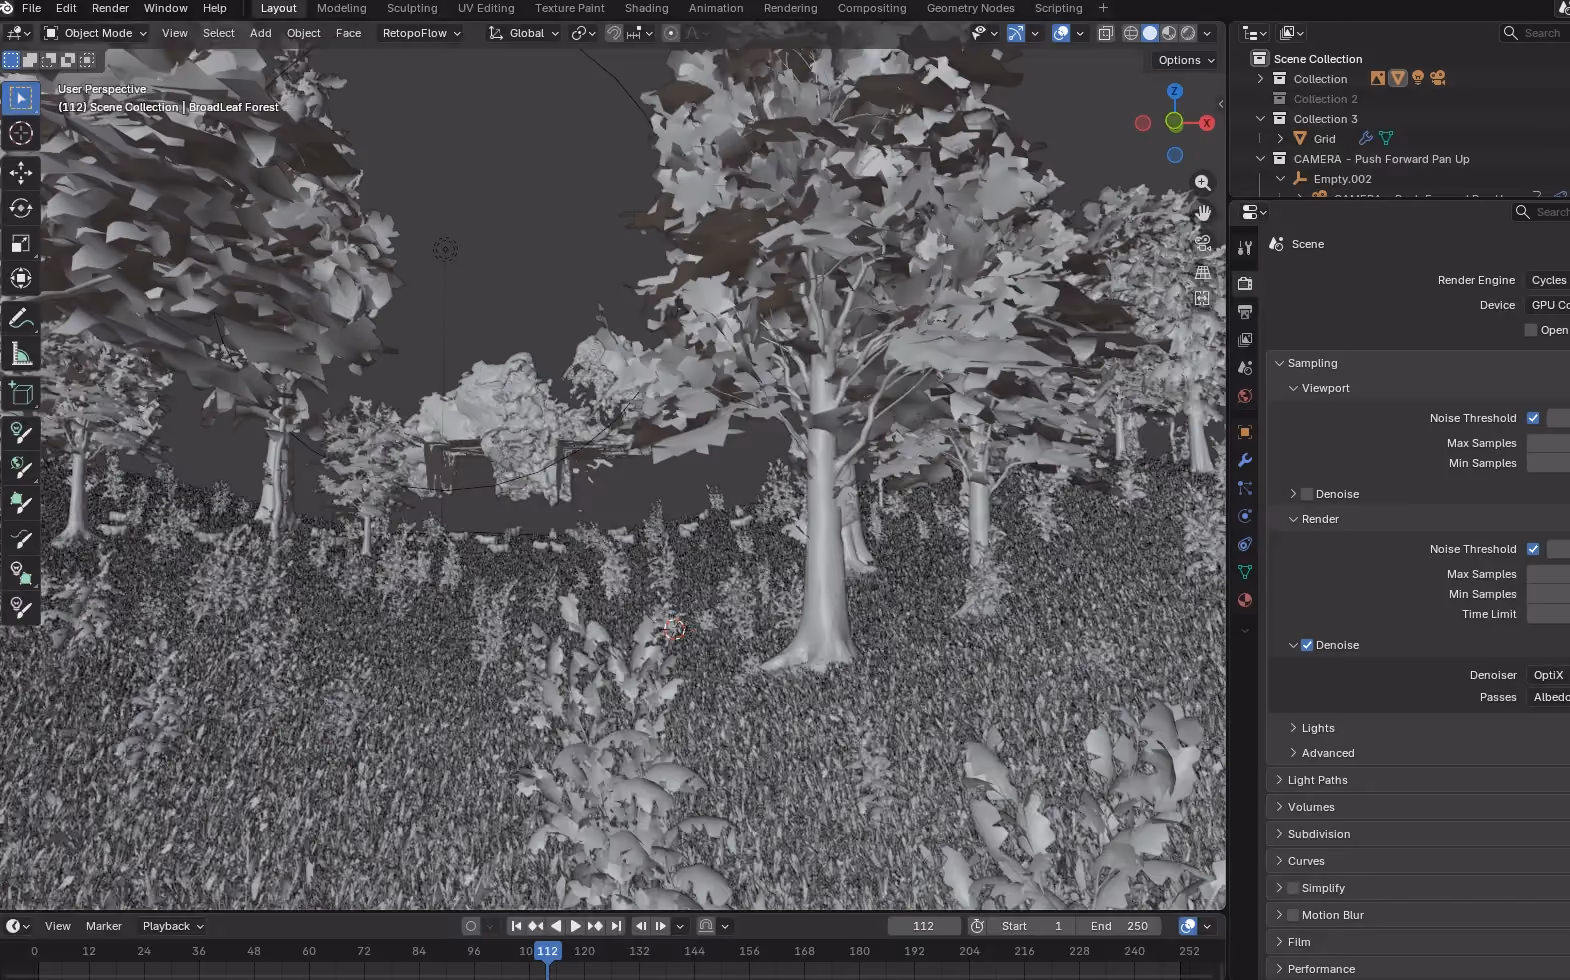
Task: Switch to the Shading workspace tab
Action: coord(646,8)
